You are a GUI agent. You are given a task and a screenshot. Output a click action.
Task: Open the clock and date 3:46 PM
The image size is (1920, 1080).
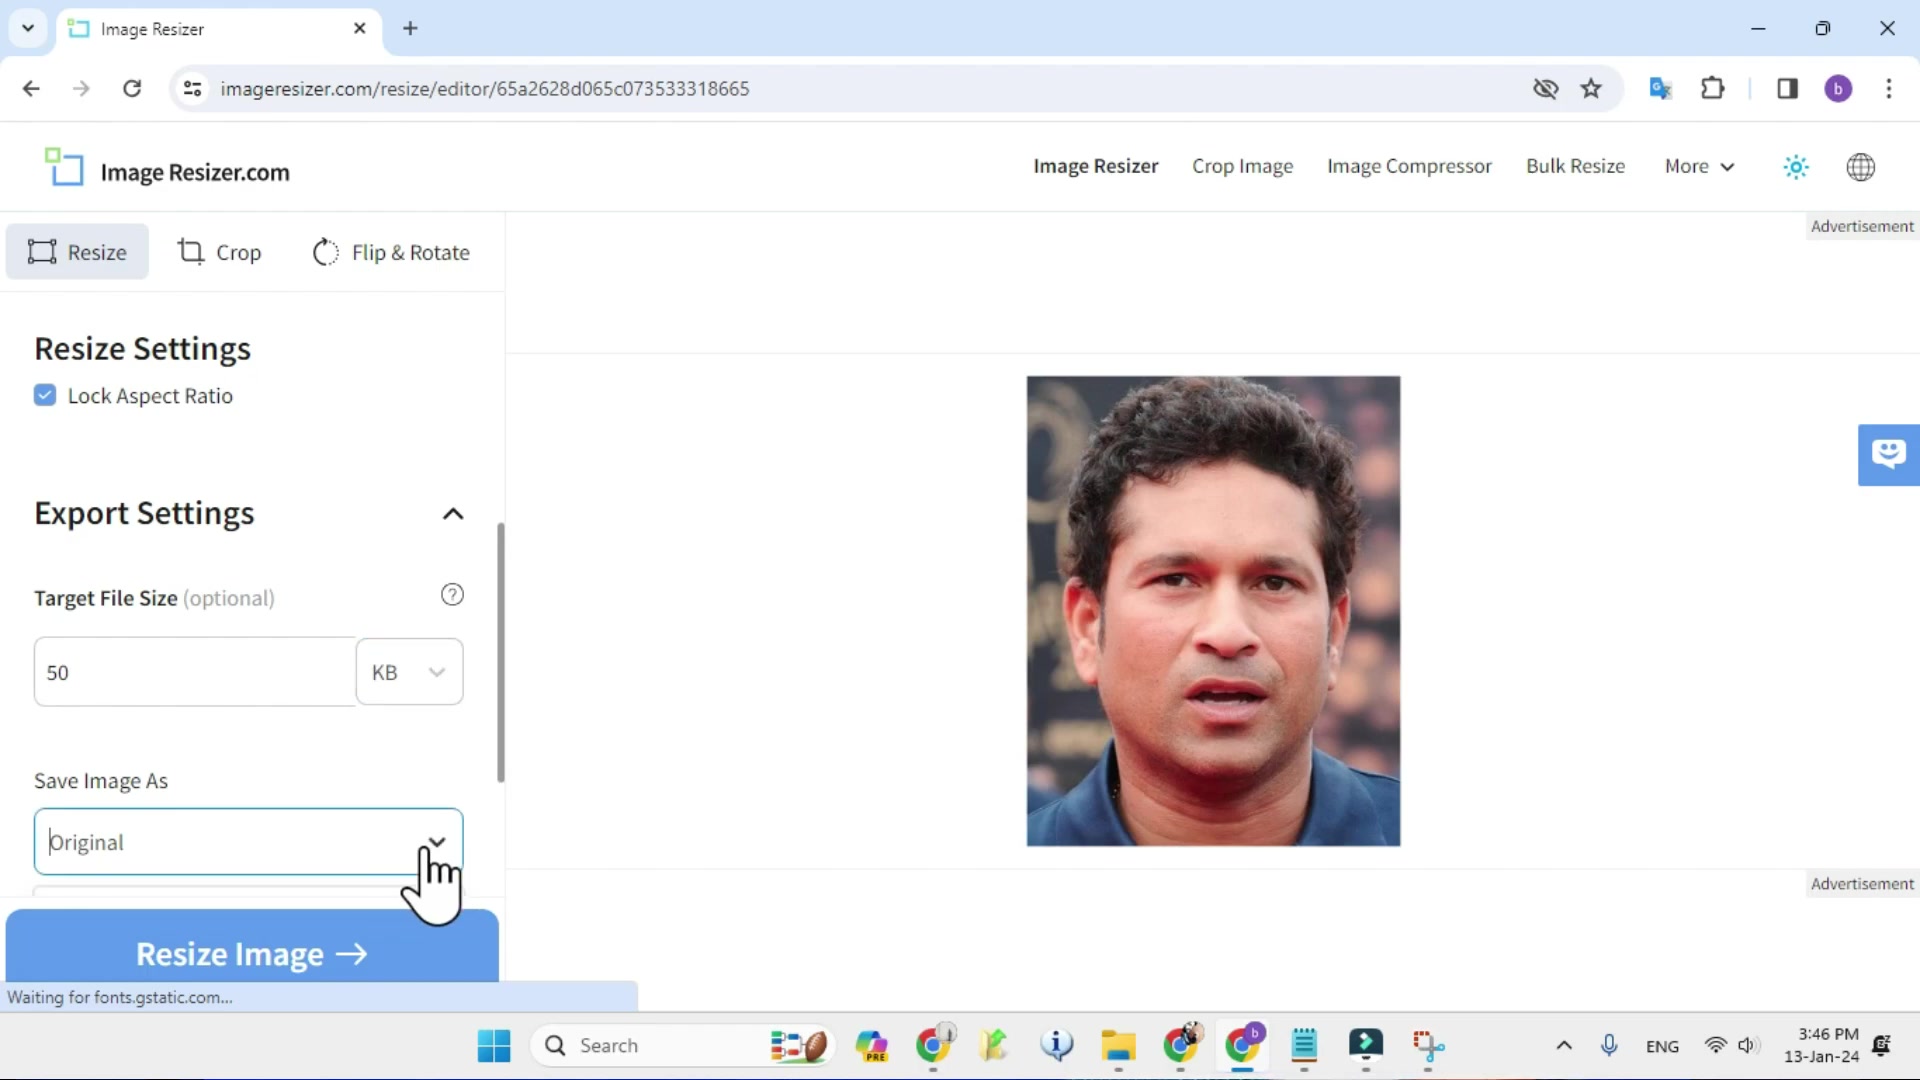click(x=1822, y=1045)
